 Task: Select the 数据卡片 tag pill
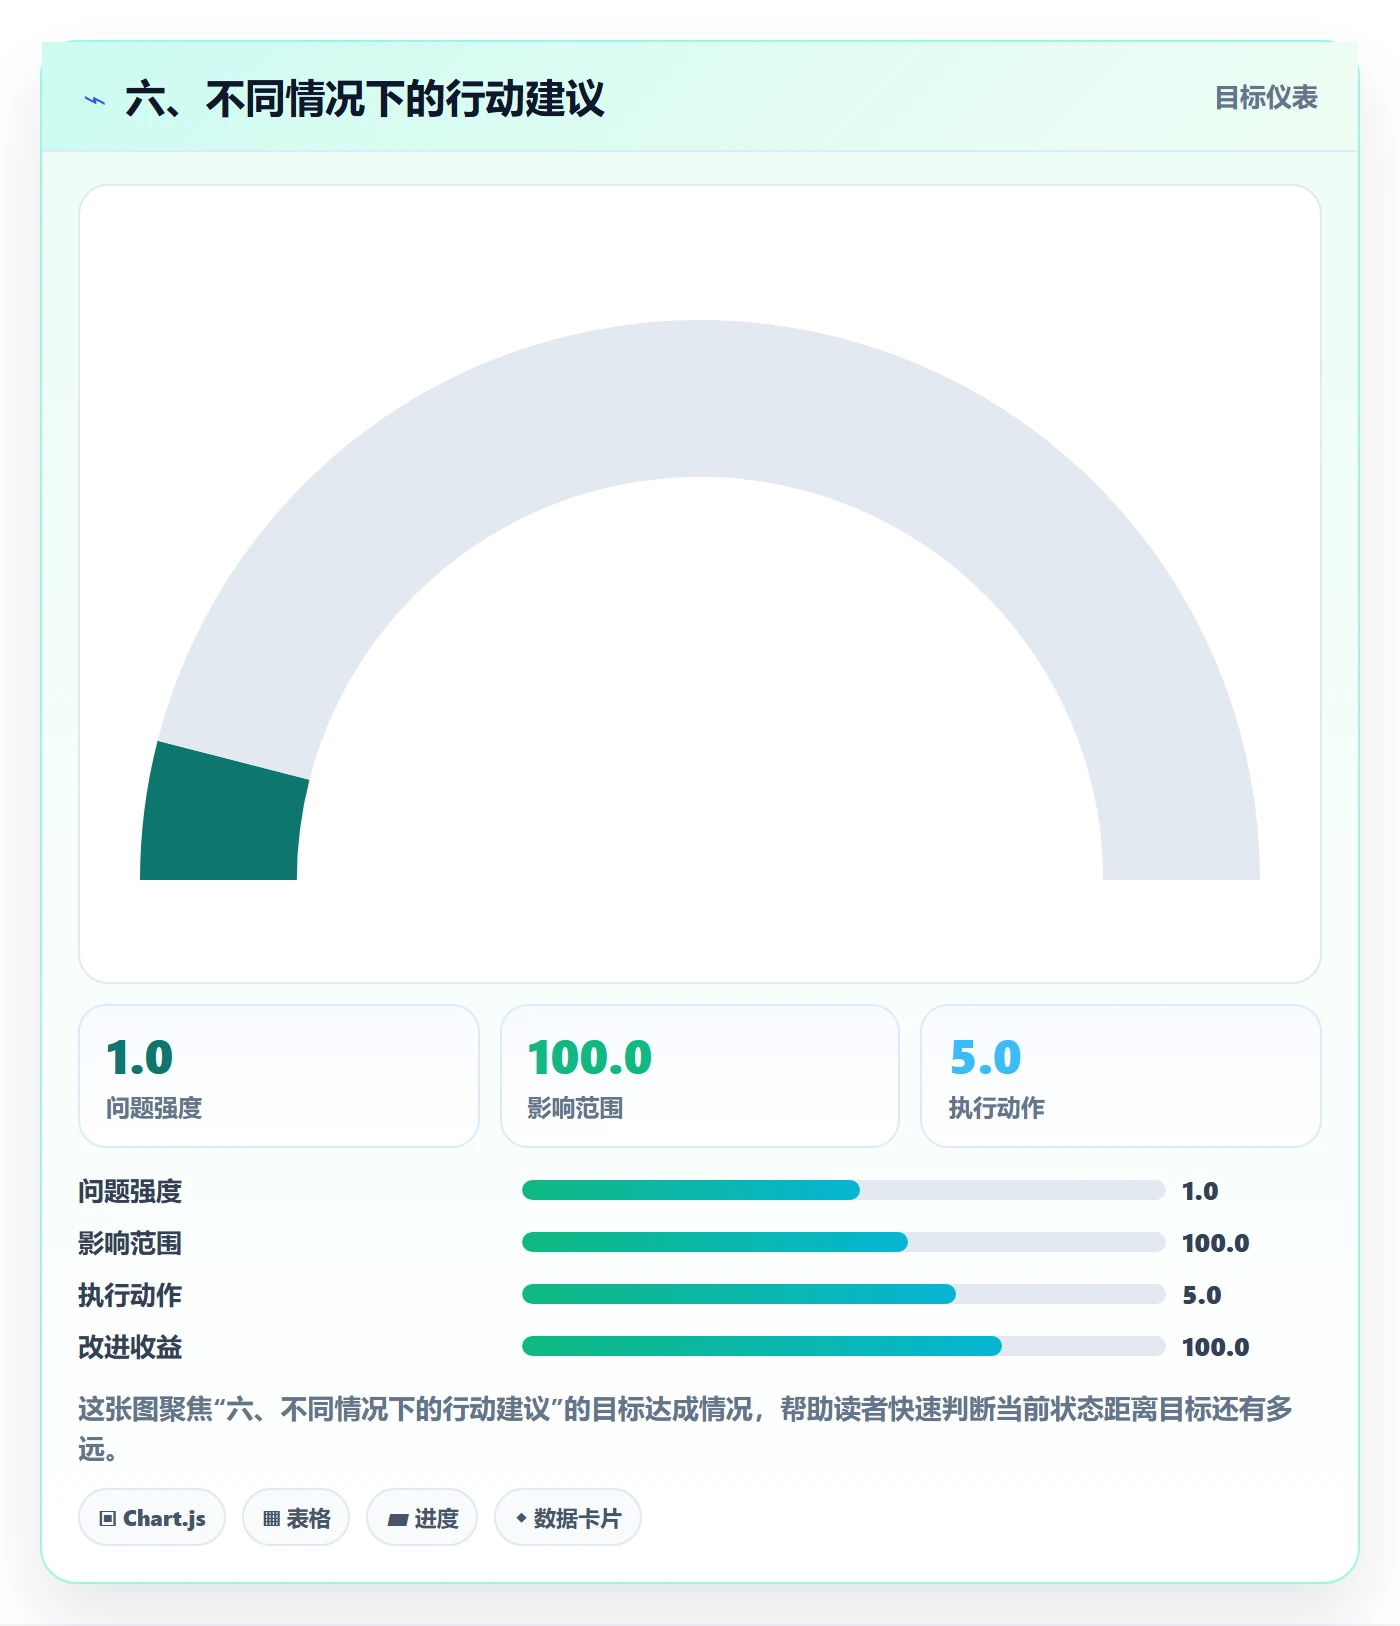coord(568,1518)
